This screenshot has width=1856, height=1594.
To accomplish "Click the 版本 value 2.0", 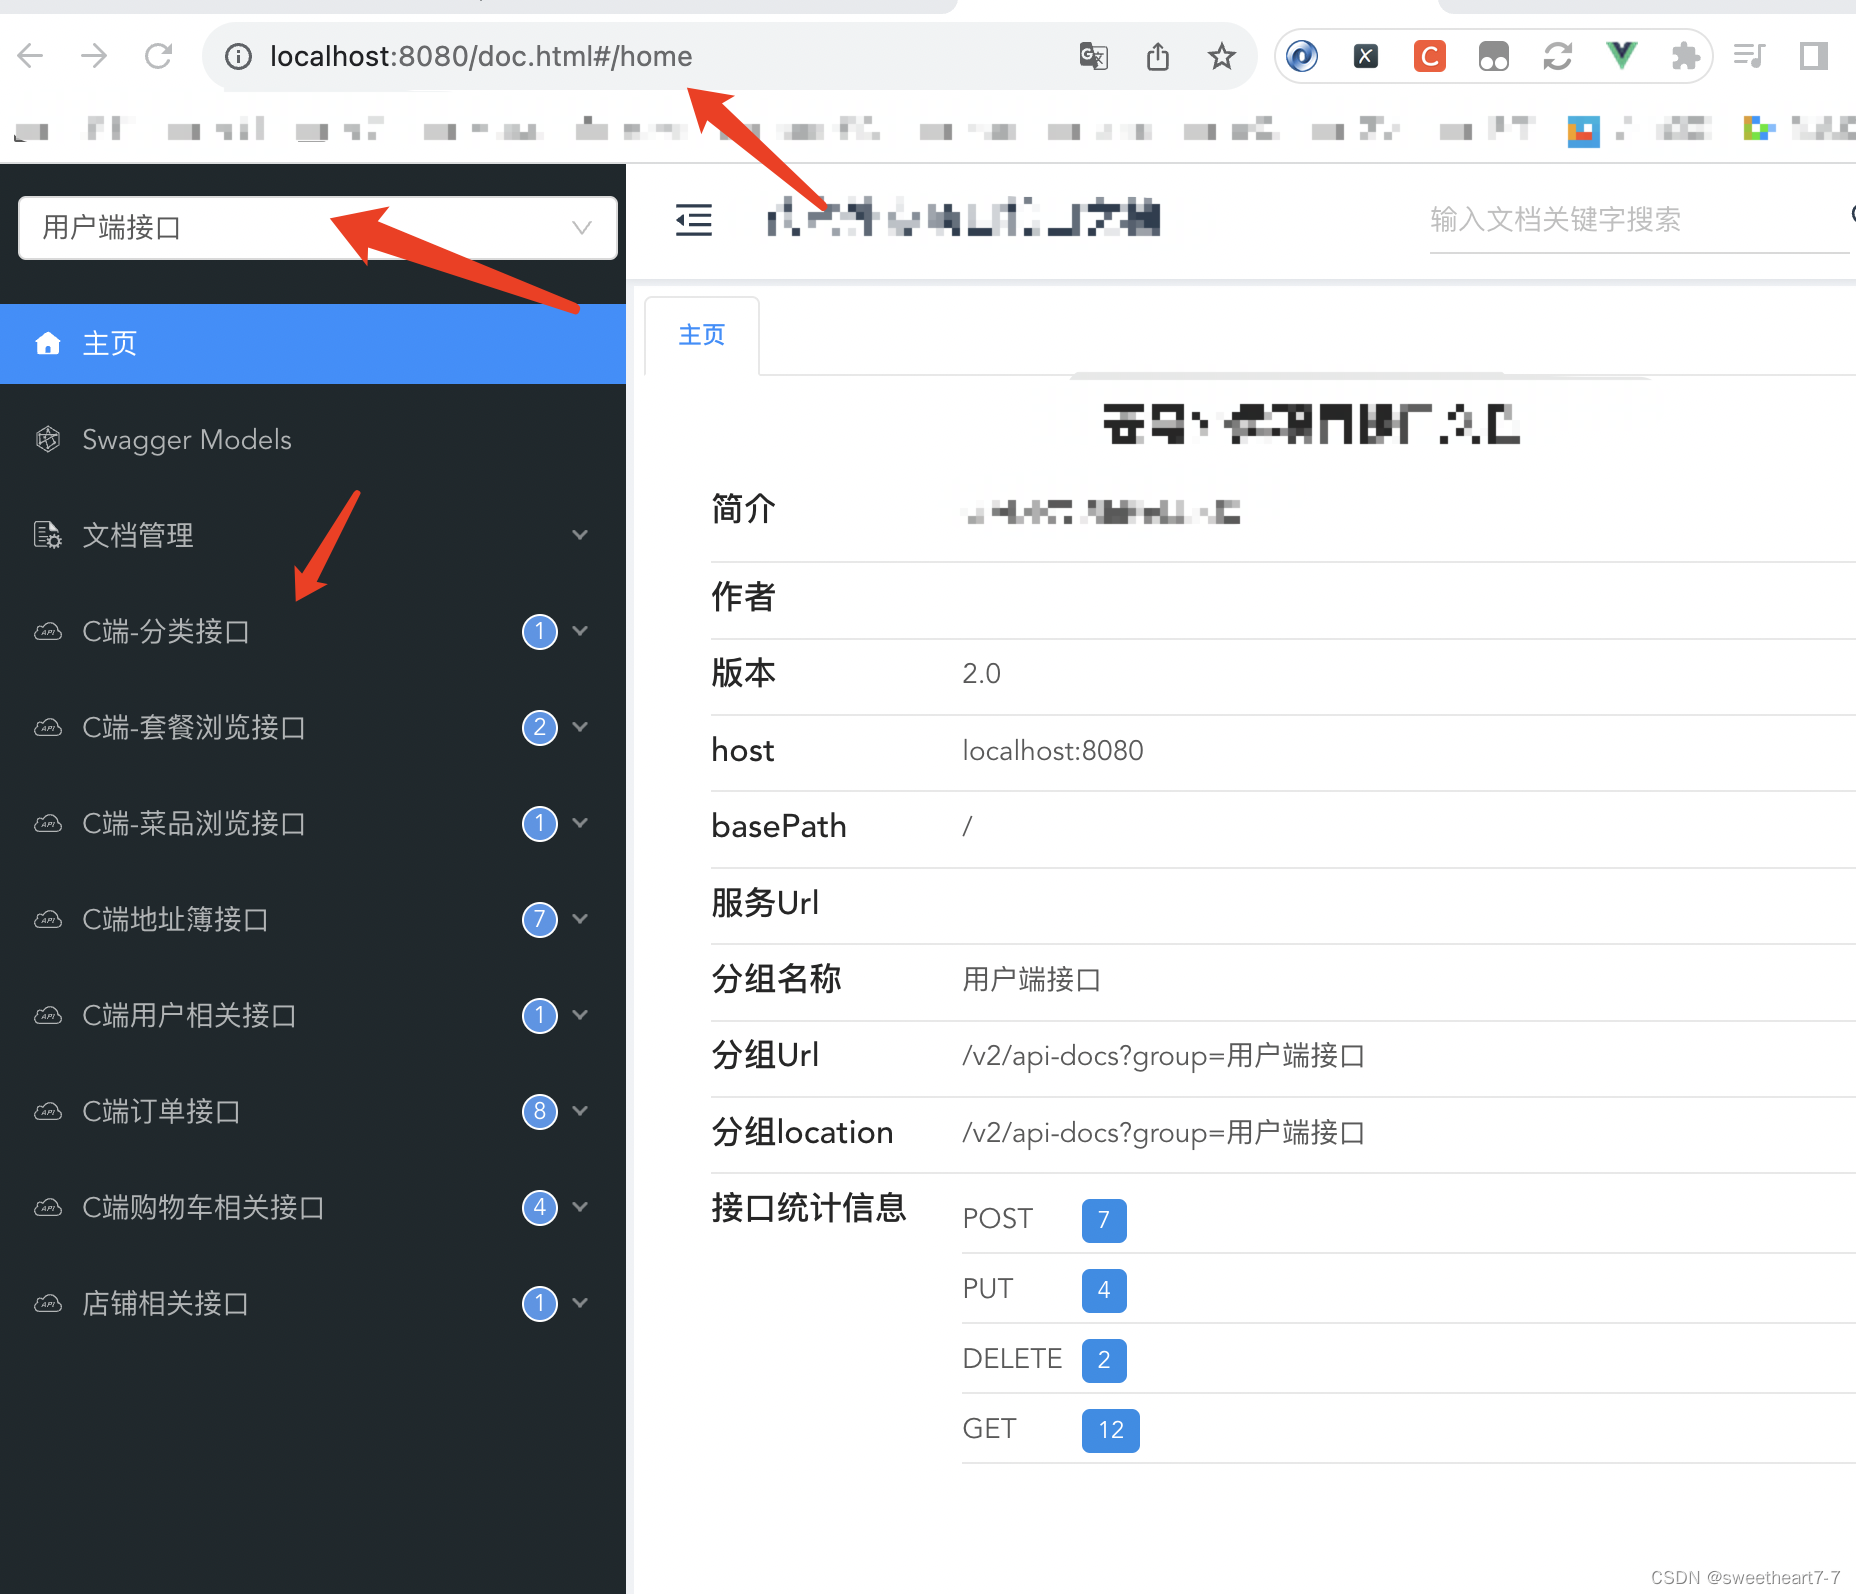I will pos(981,674).
